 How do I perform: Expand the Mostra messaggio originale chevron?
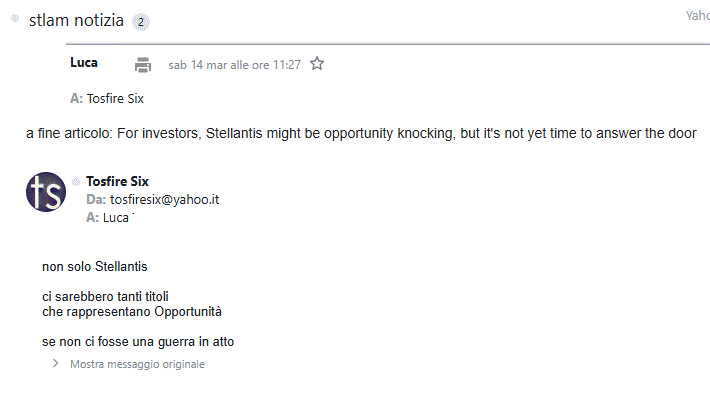[56, 364]
